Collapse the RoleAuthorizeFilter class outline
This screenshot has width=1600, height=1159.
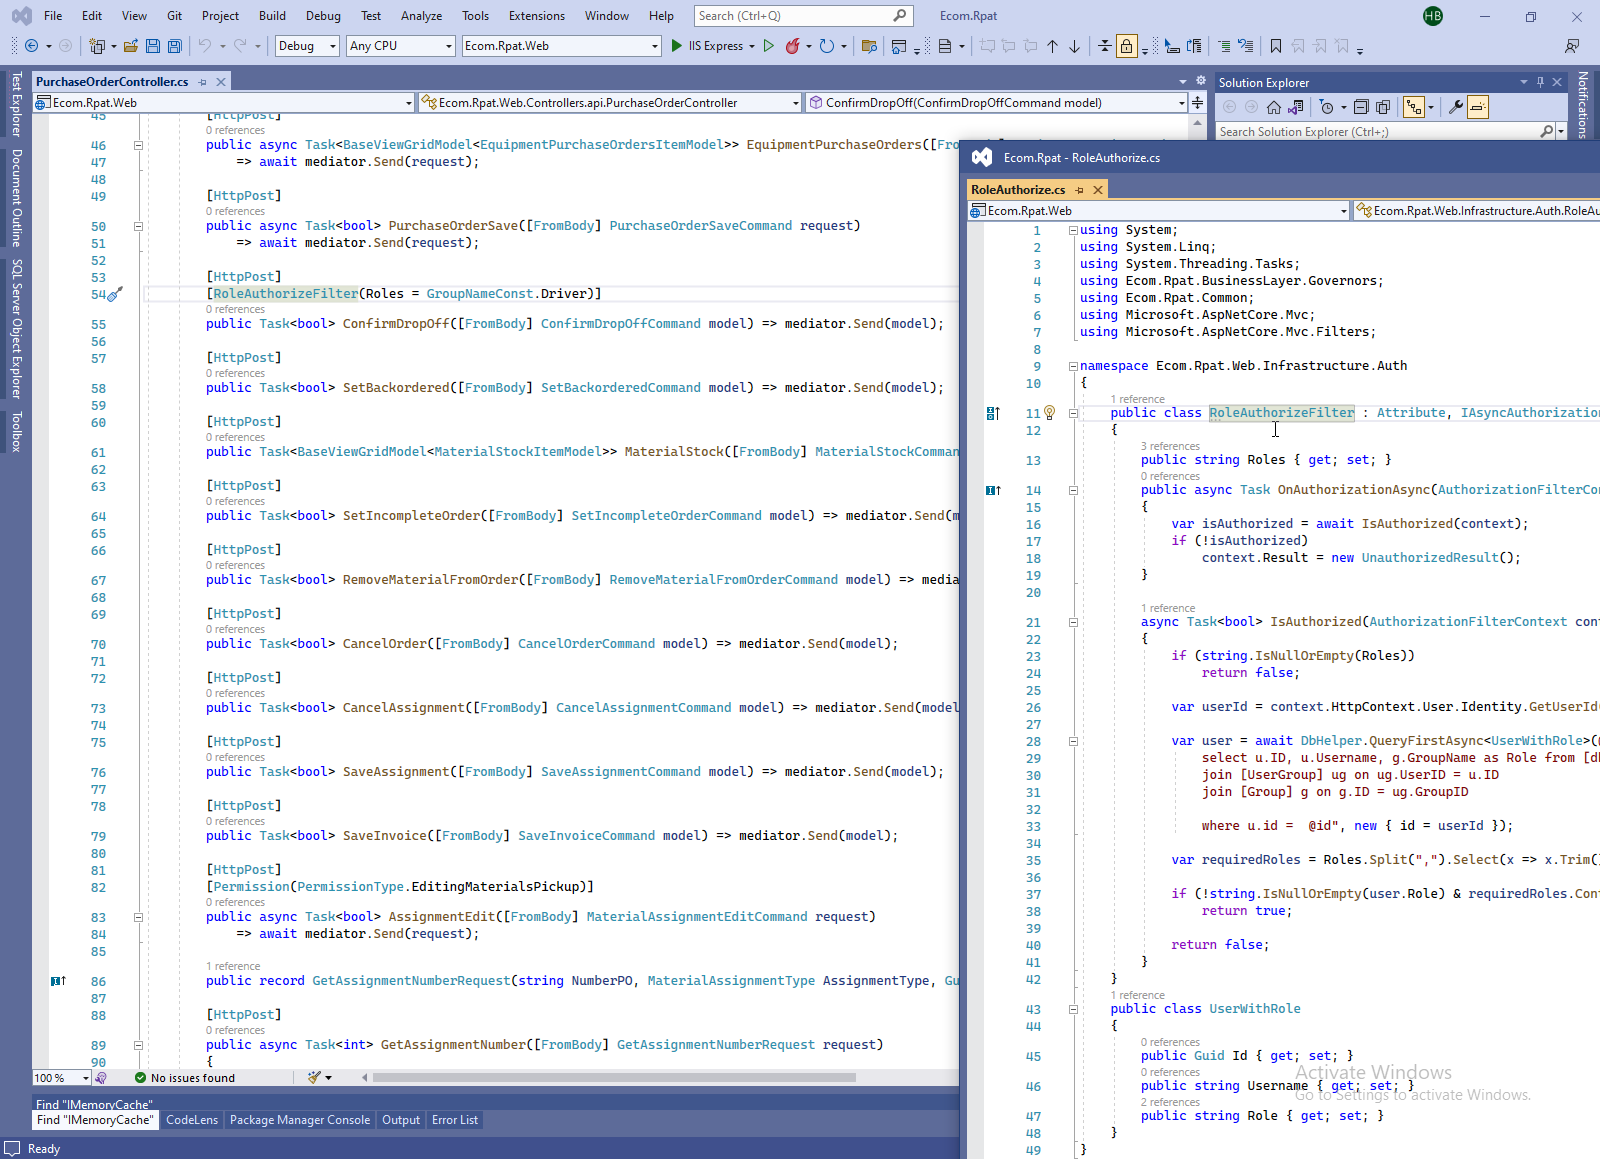pyautogui.click(x=1073, y=413)
